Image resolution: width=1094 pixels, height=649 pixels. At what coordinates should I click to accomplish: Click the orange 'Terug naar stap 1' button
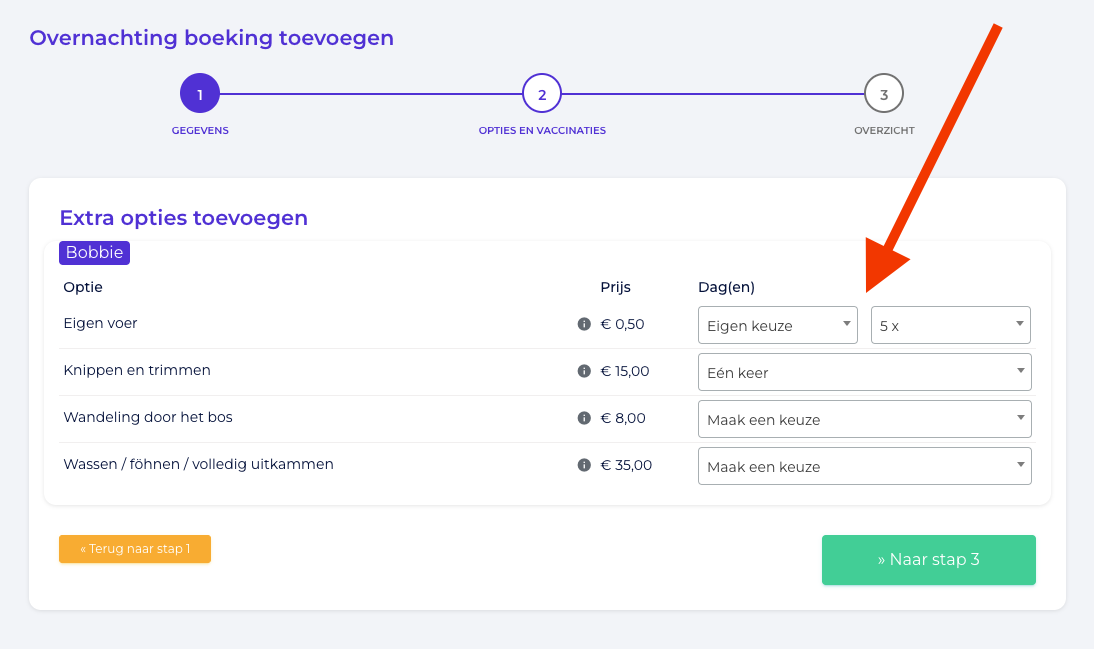point(135,549)
